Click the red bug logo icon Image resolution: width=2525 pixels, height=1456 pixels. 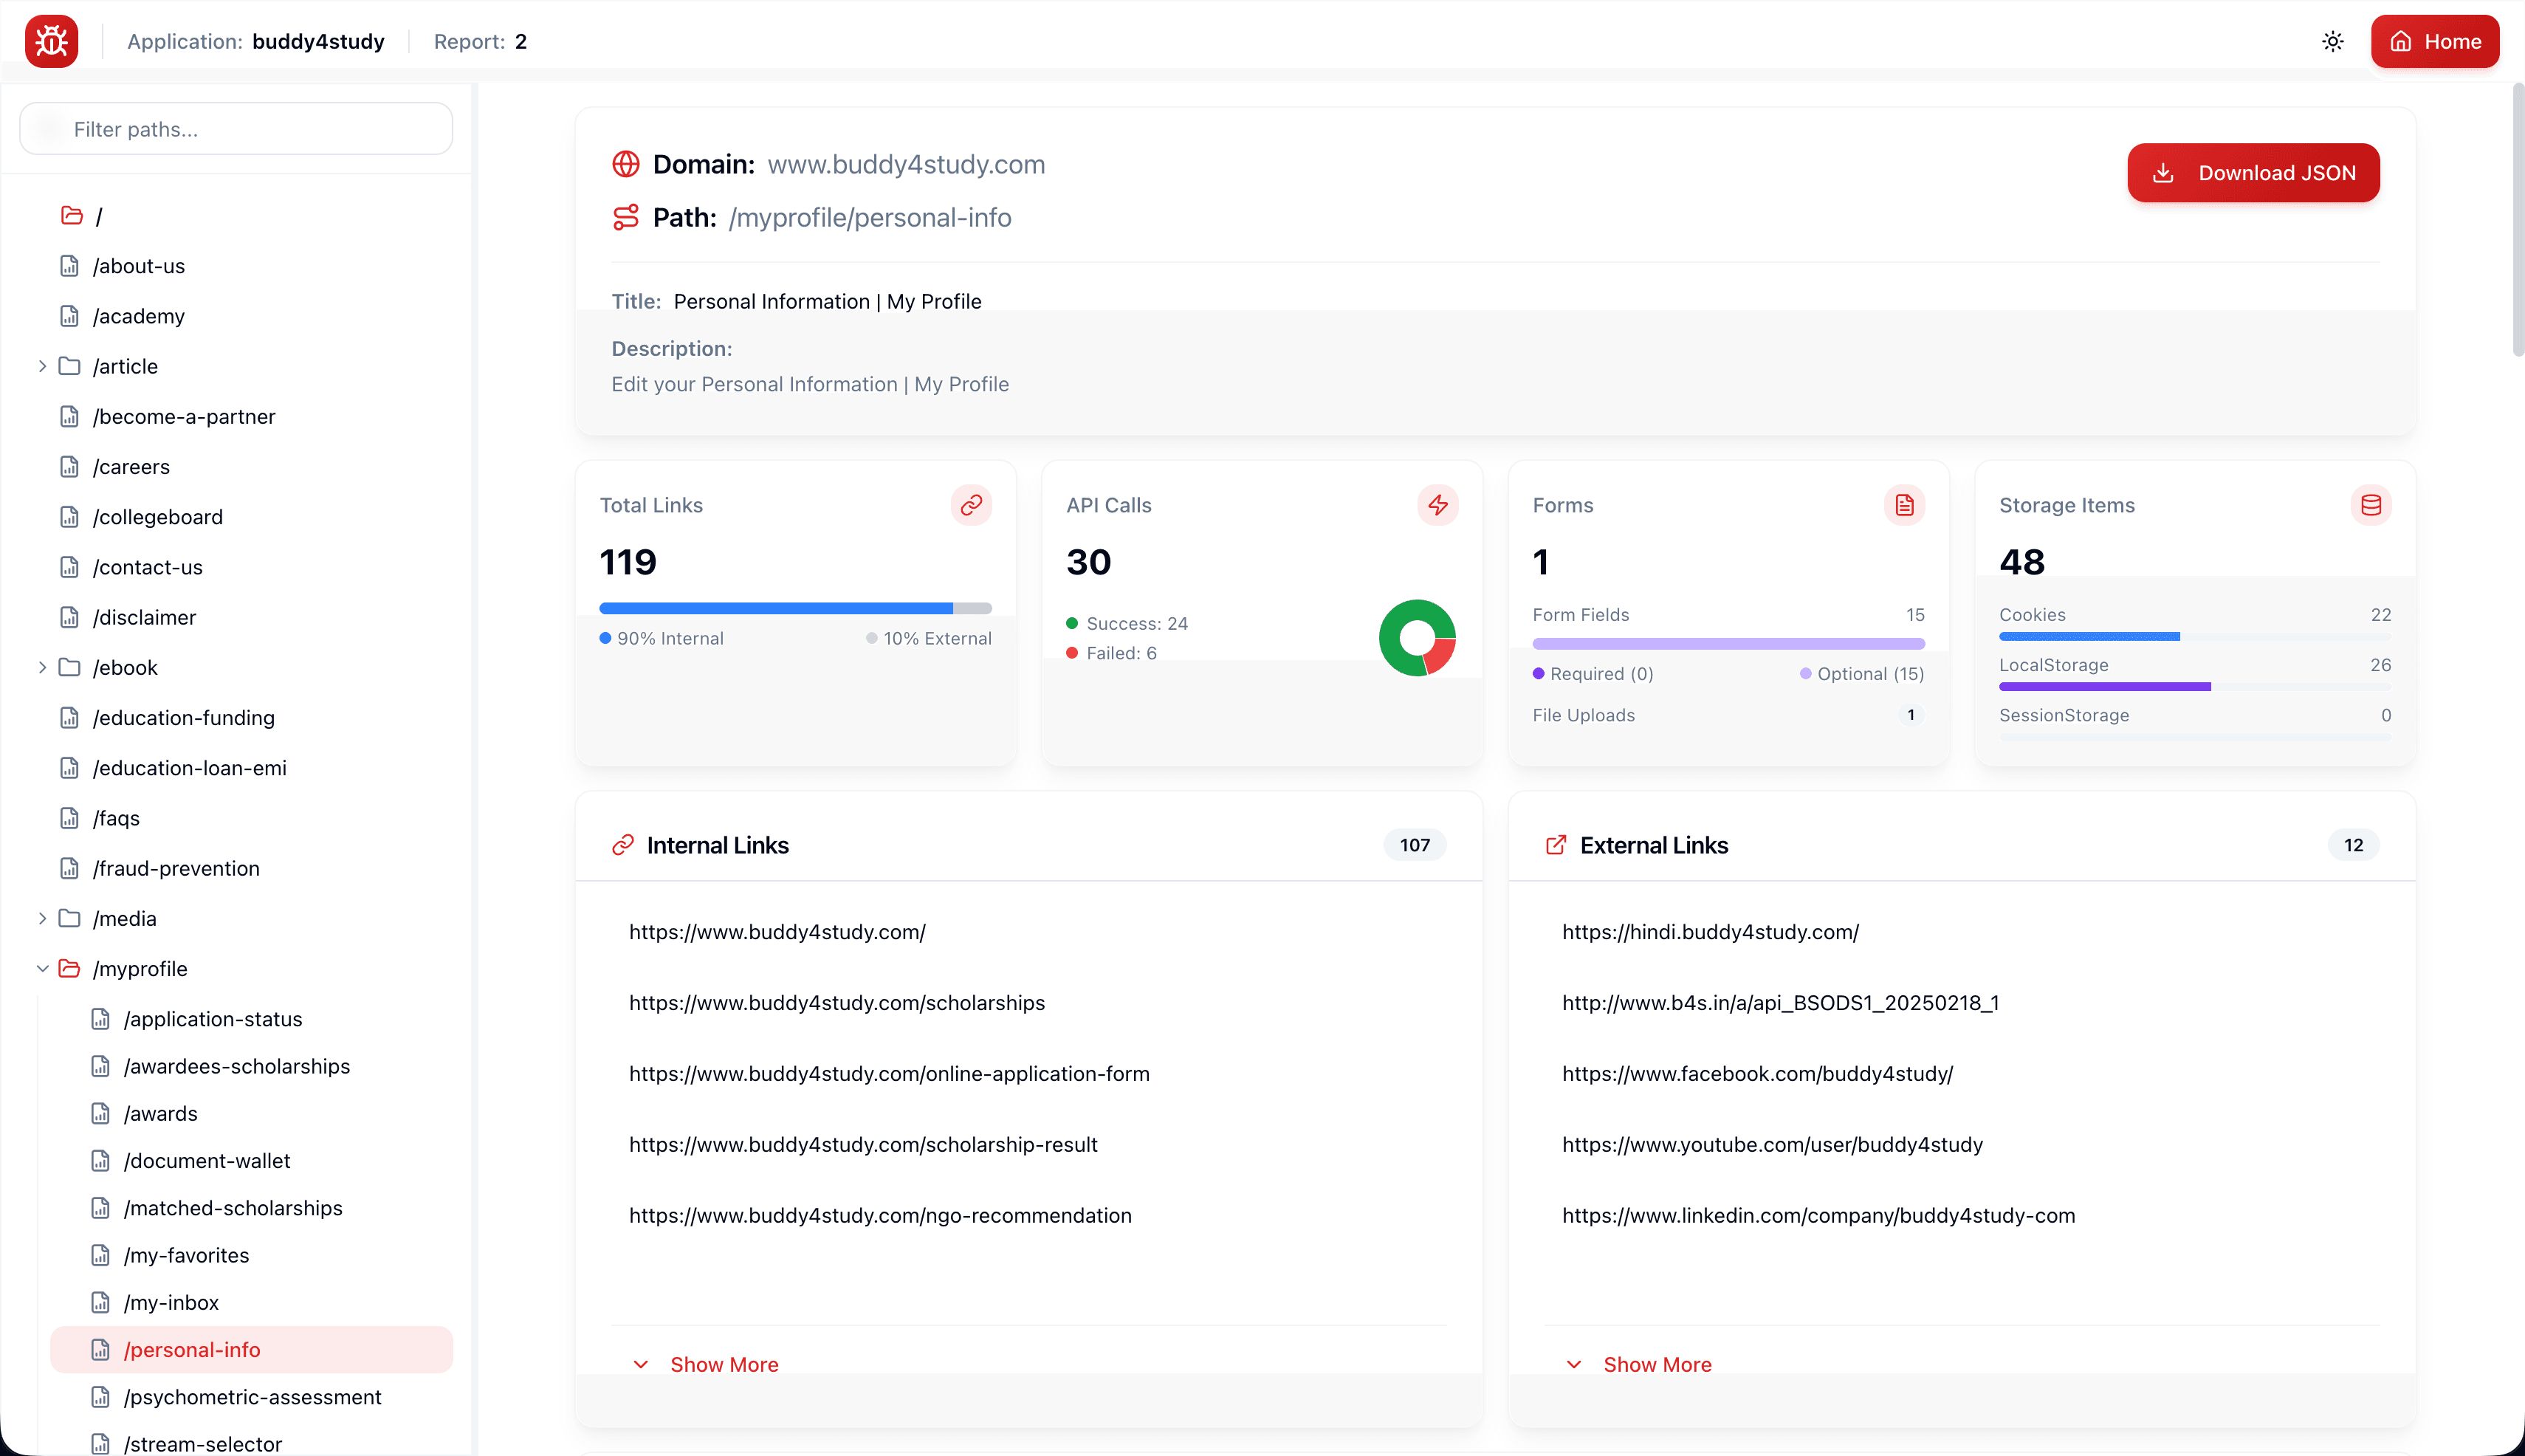click(x=52, y=41)
